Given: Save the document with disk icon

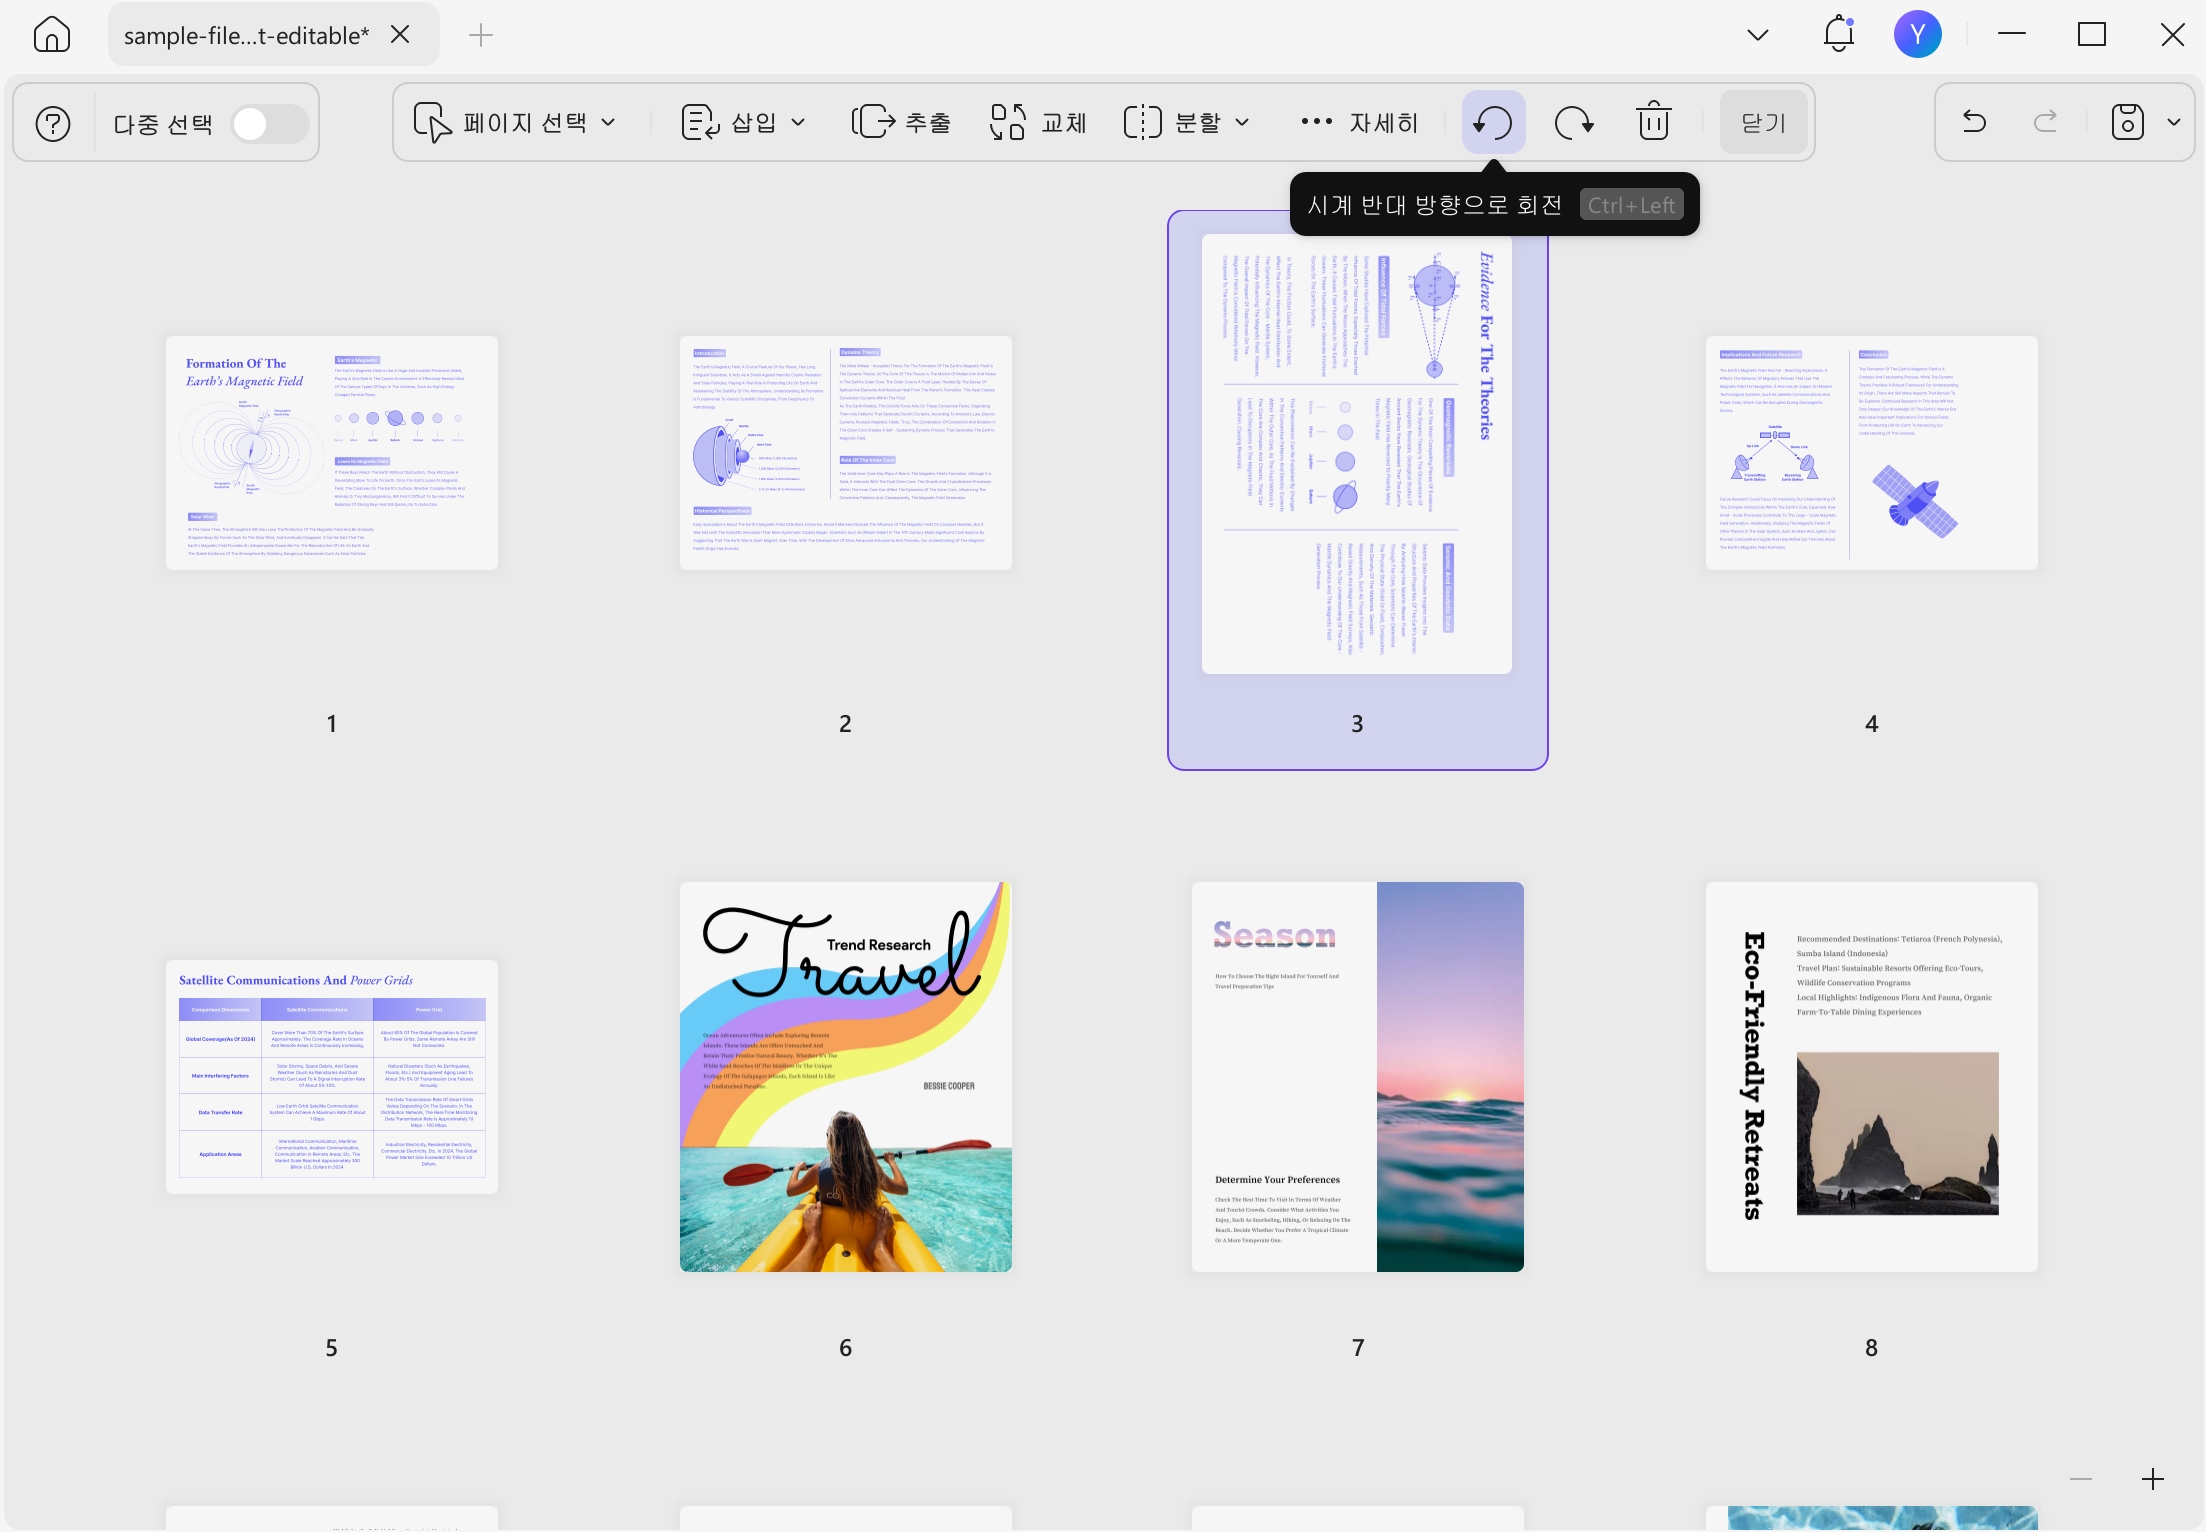Looking at the screenshot, I should [x=2128, y=122].
